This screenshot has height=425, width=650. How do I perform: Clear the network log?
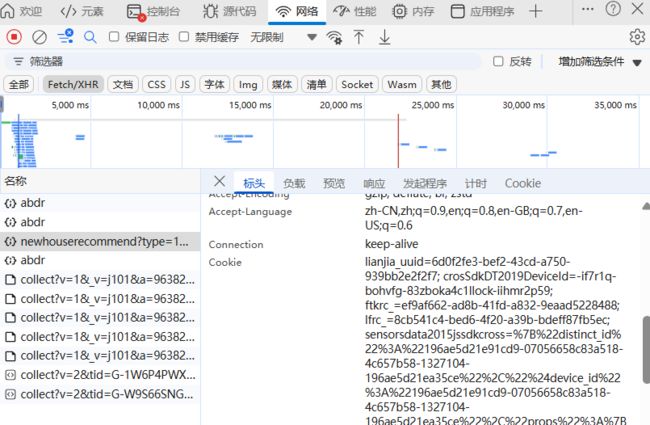39,37
